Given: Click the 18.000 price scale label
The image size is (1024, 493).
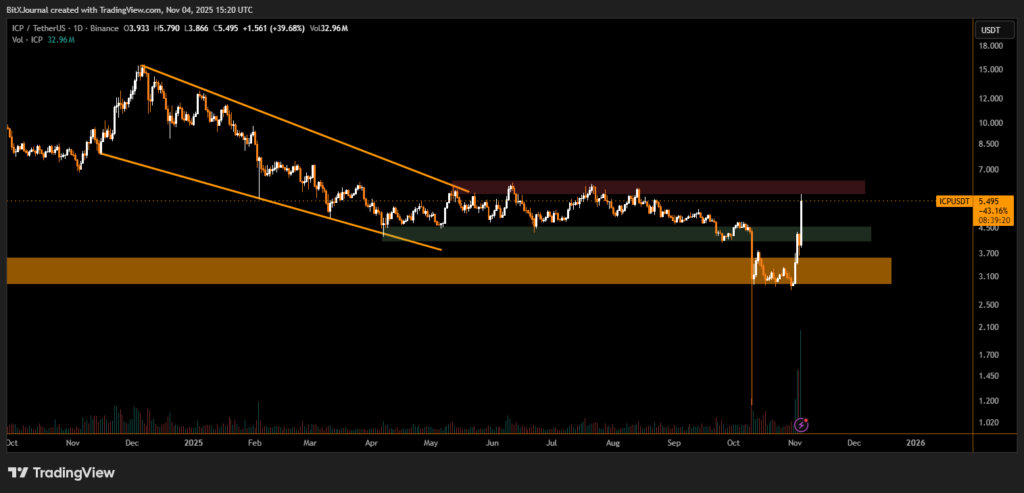Looking at the screenshot, I should tap(991, 45).
